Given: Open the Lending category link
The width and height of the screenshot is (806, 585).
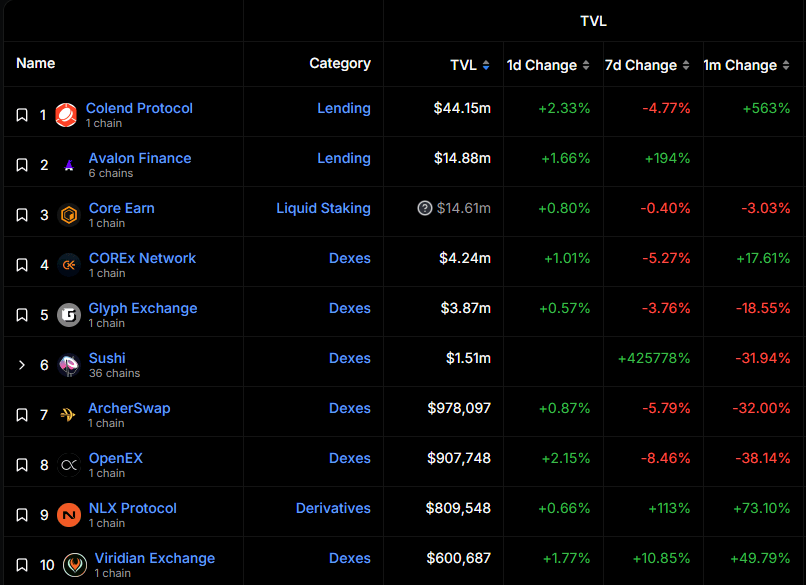Looking at the screenshot, I should [x=344, y=108].
